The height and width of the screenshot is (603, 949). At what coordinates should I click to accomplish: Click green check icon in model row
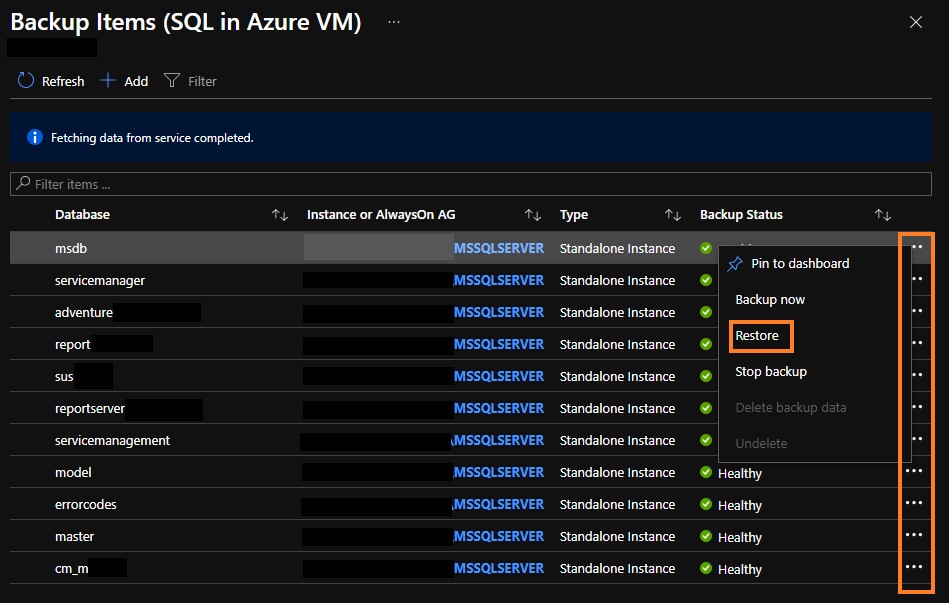[x=706, y=472]
